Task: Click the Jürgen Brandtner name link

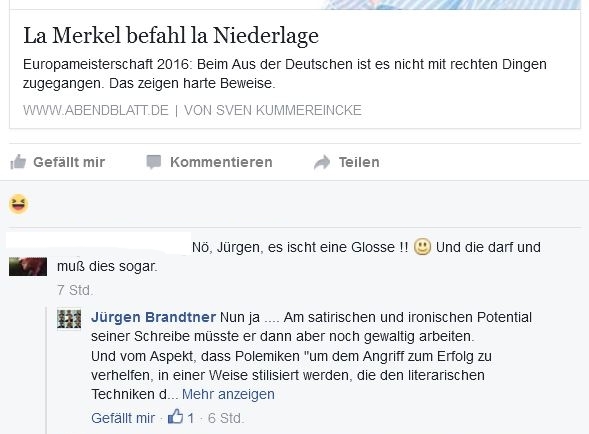Action: [x=153, y=317]
